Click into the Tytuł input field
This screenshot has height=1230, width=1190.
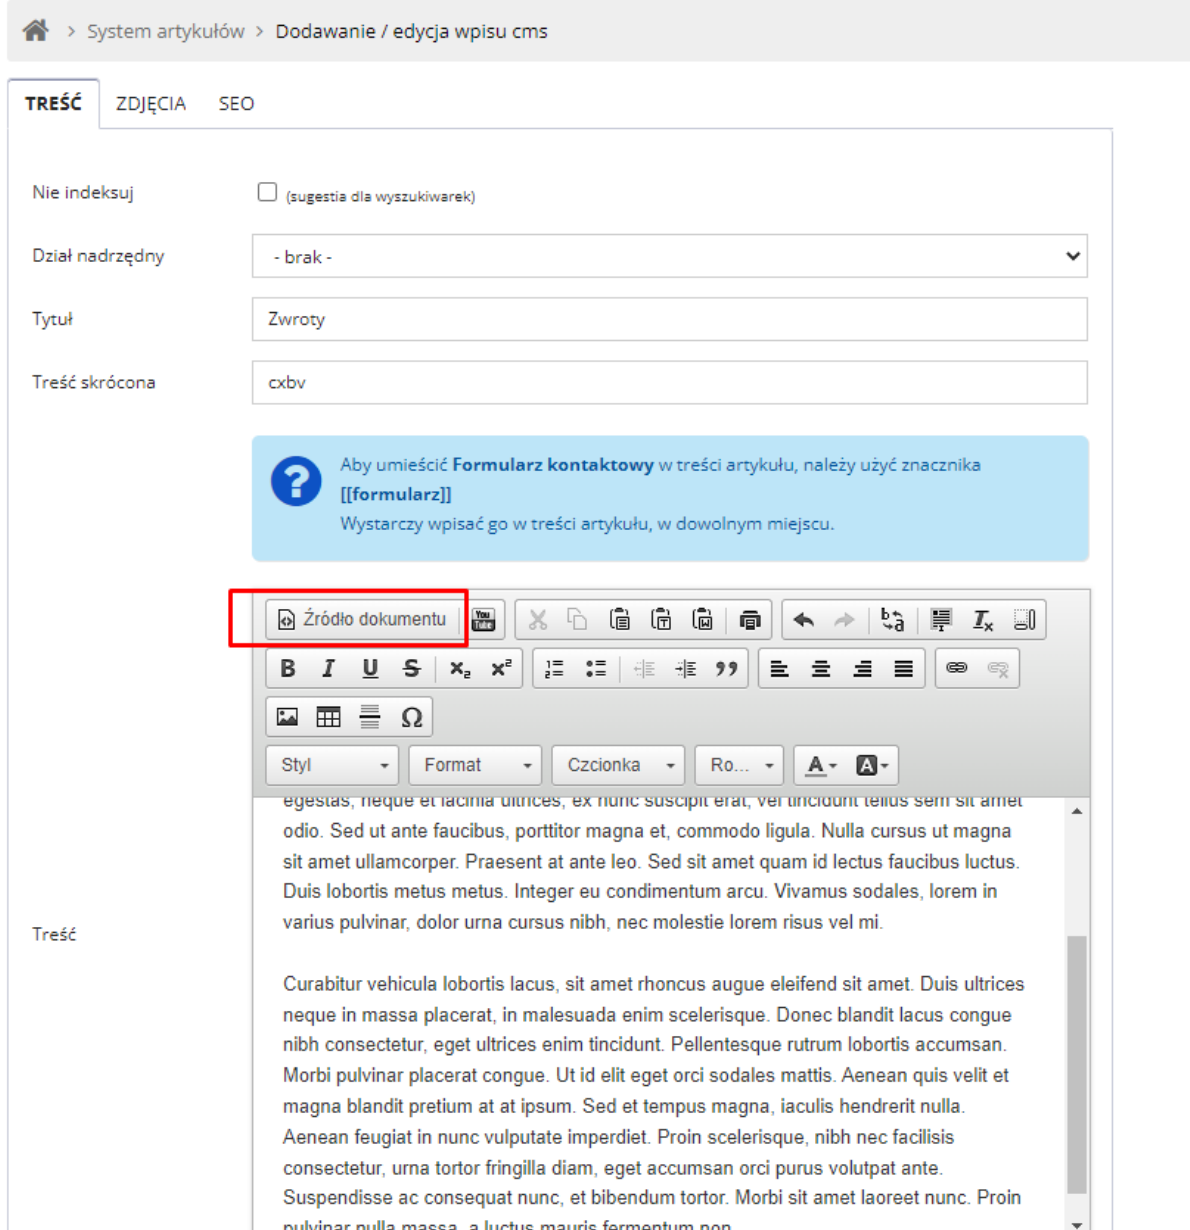click(x=670, y=319)
